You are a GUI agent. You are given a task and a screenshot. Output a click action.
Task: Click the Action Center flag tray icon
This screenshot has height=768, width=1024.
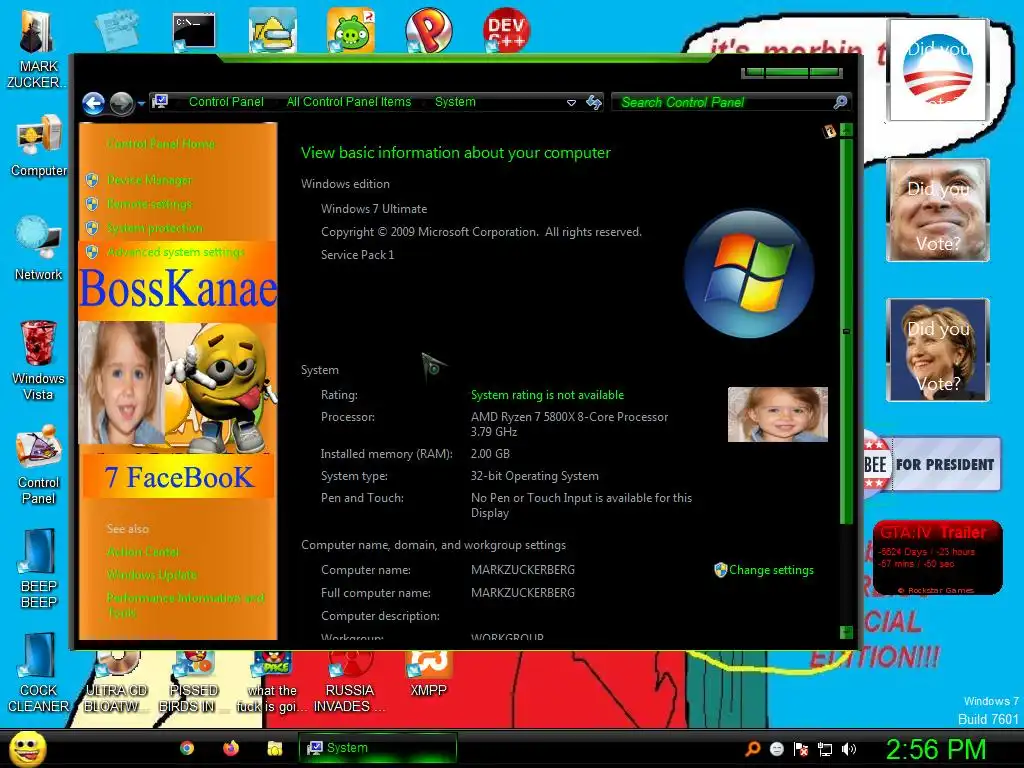tap(801, 749)
